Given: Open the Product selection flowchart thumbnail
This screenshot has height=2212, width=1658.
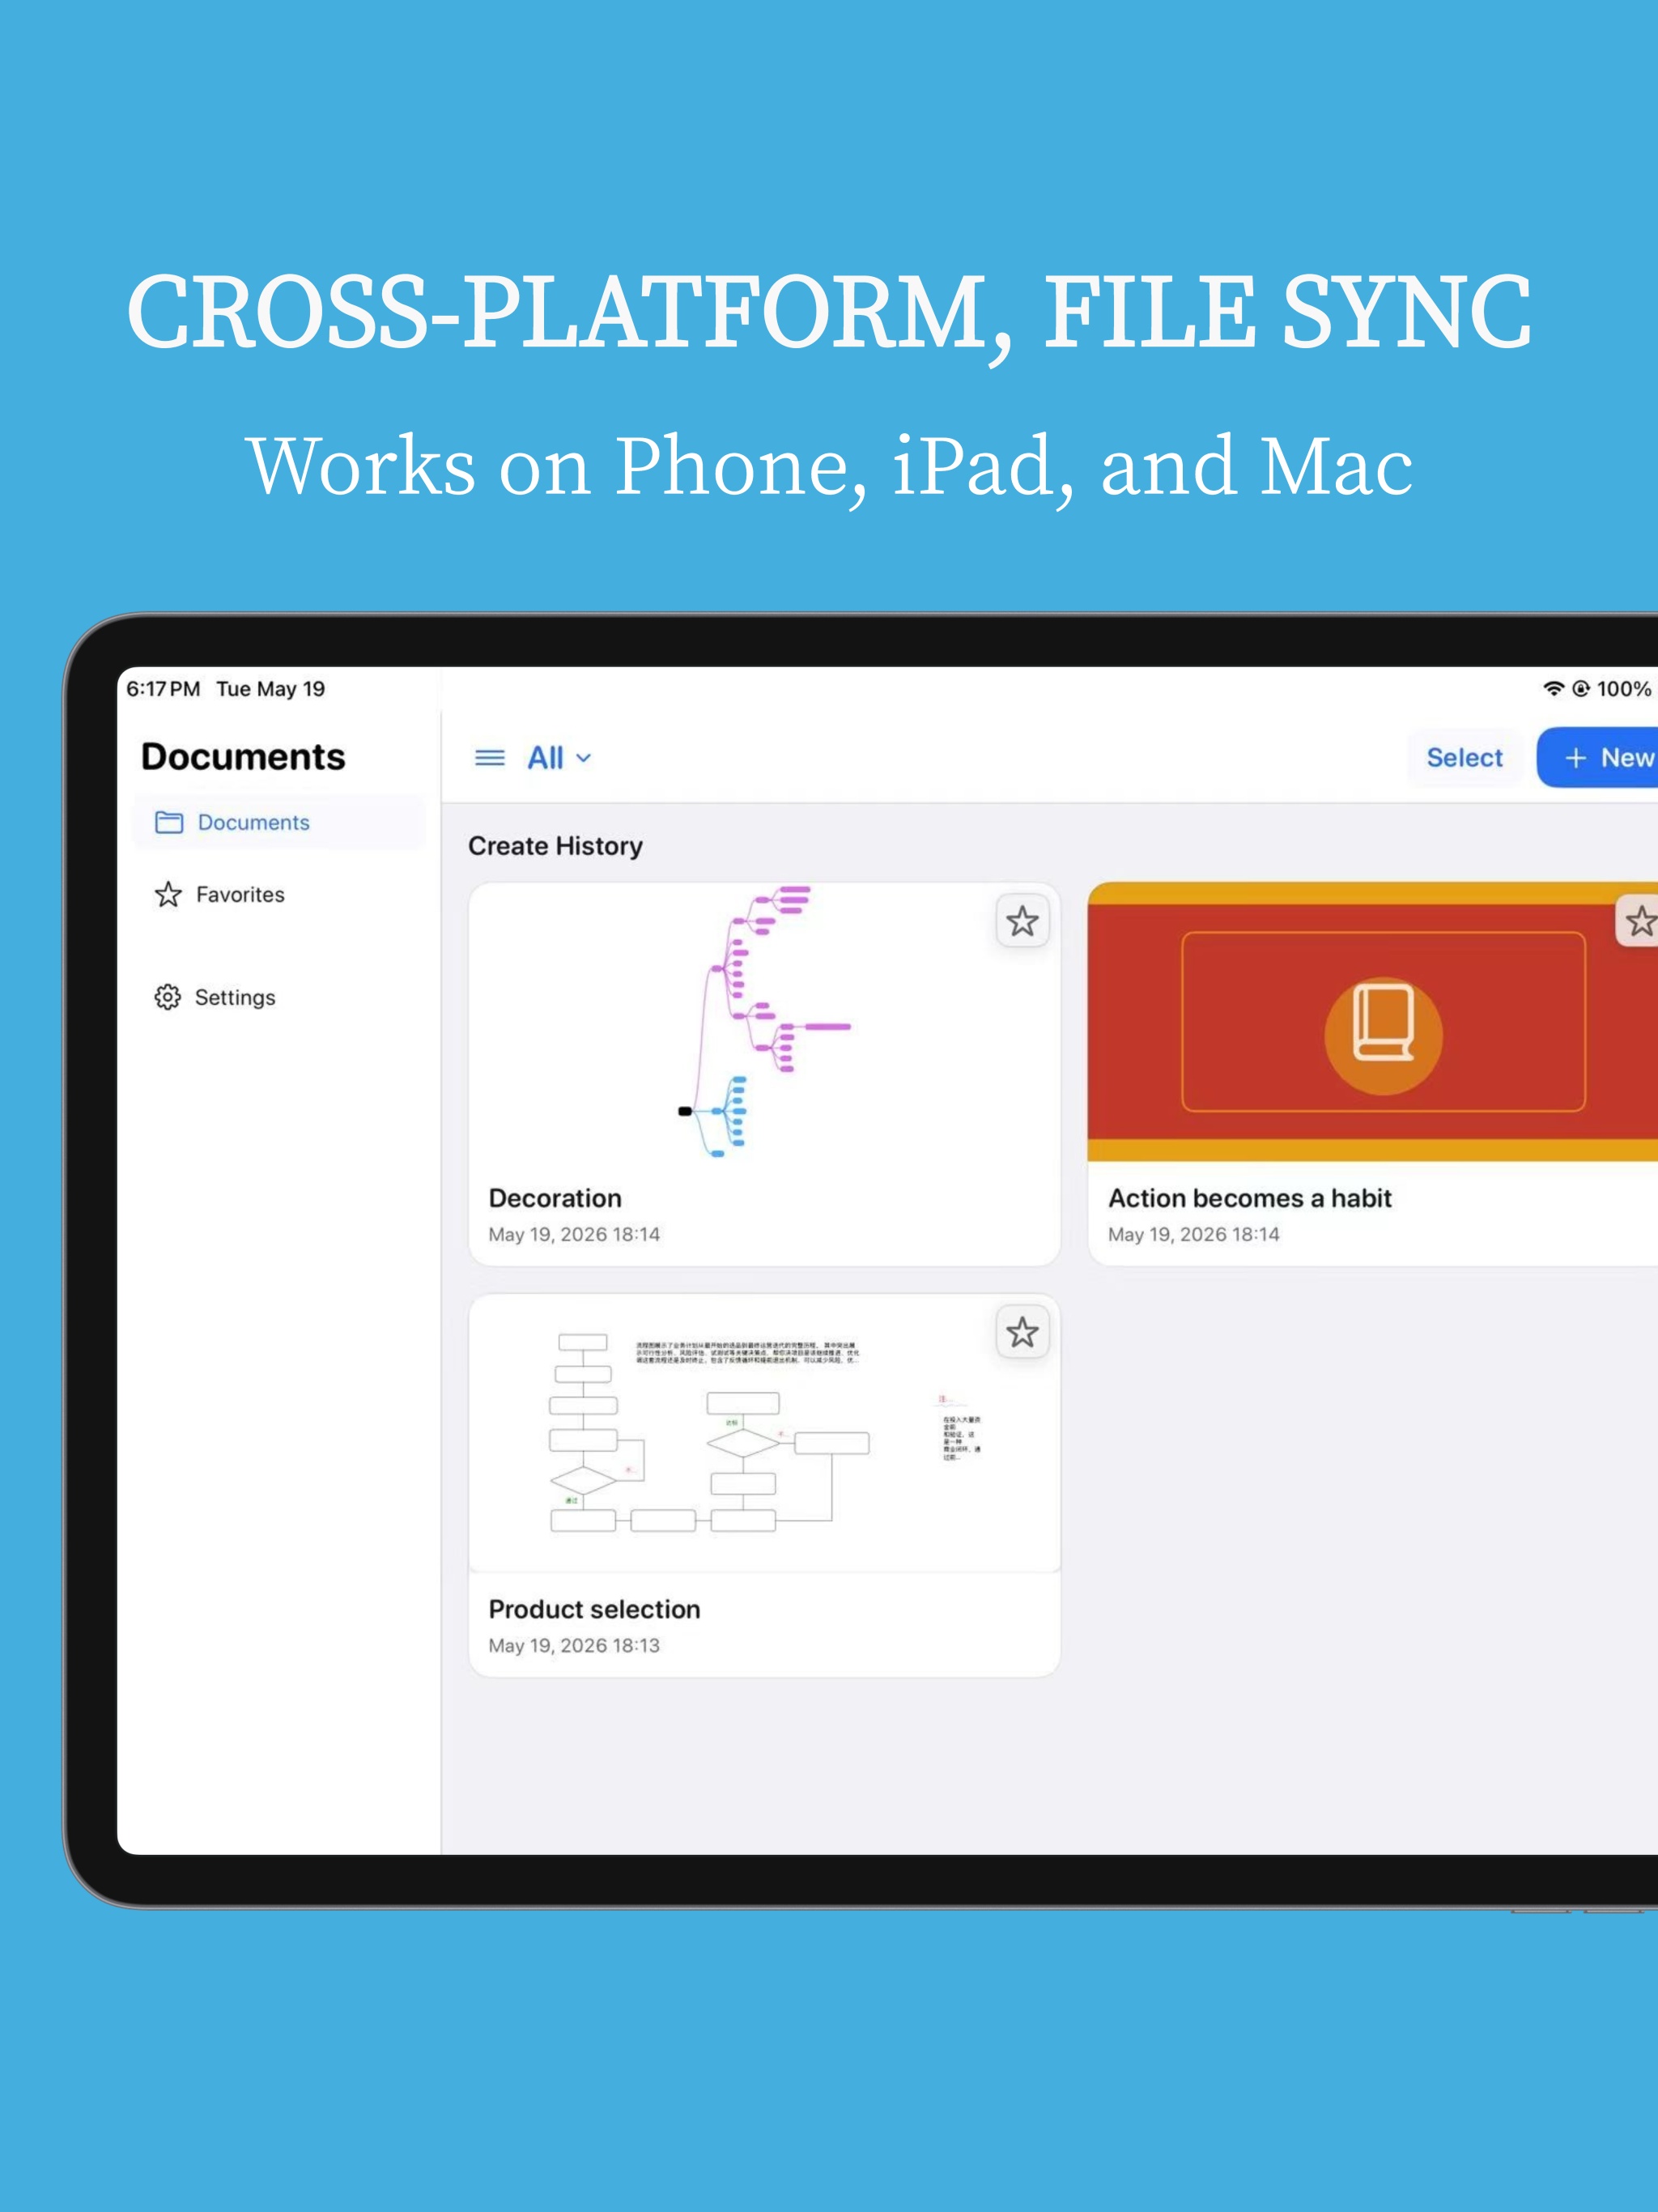Looking at the screenshot, I should point(764,1433).
